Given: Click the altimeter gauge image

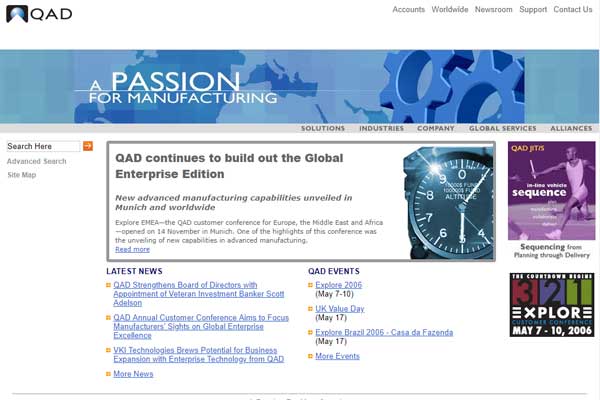Looking at the screenshot, I should (x=448, y=202).
